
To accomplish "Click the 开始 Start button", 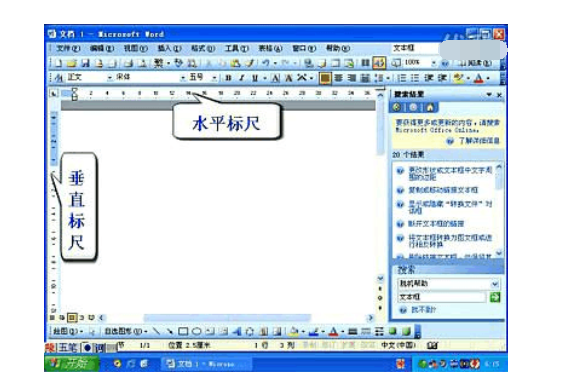I will pyautogui.click(x=71, y=363).
